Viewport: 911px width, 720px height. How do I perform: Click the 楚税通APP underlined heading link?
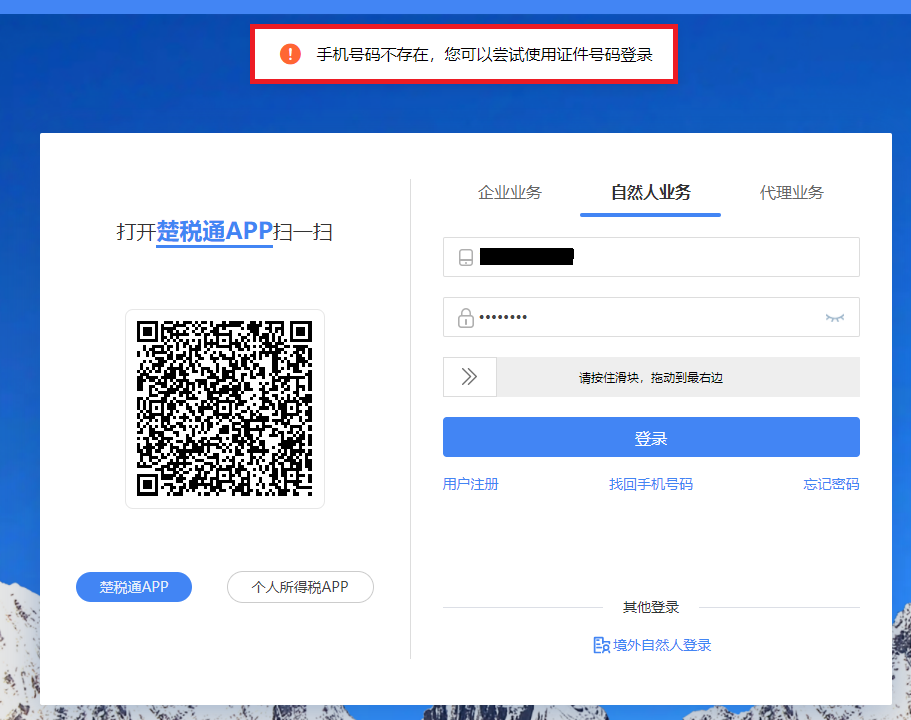click(214, 231)
